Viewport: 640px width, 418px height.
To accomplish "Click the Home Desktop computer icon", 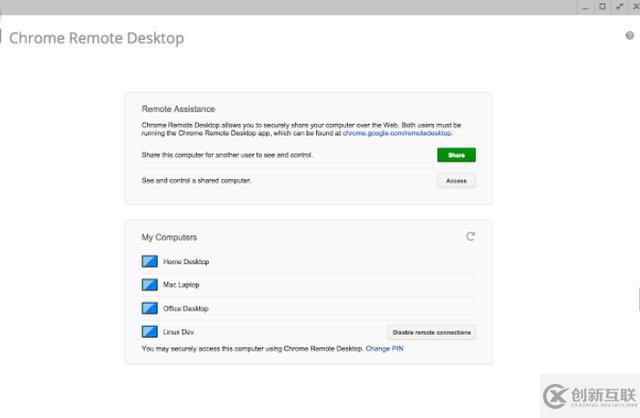I will [x=149, y=261].
